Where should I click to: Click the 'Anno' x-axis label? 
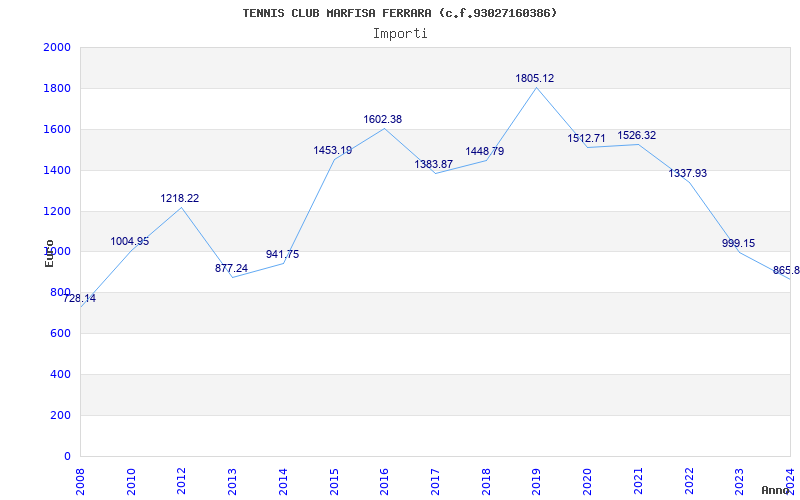pyautogui.click(x=776, y=490)
